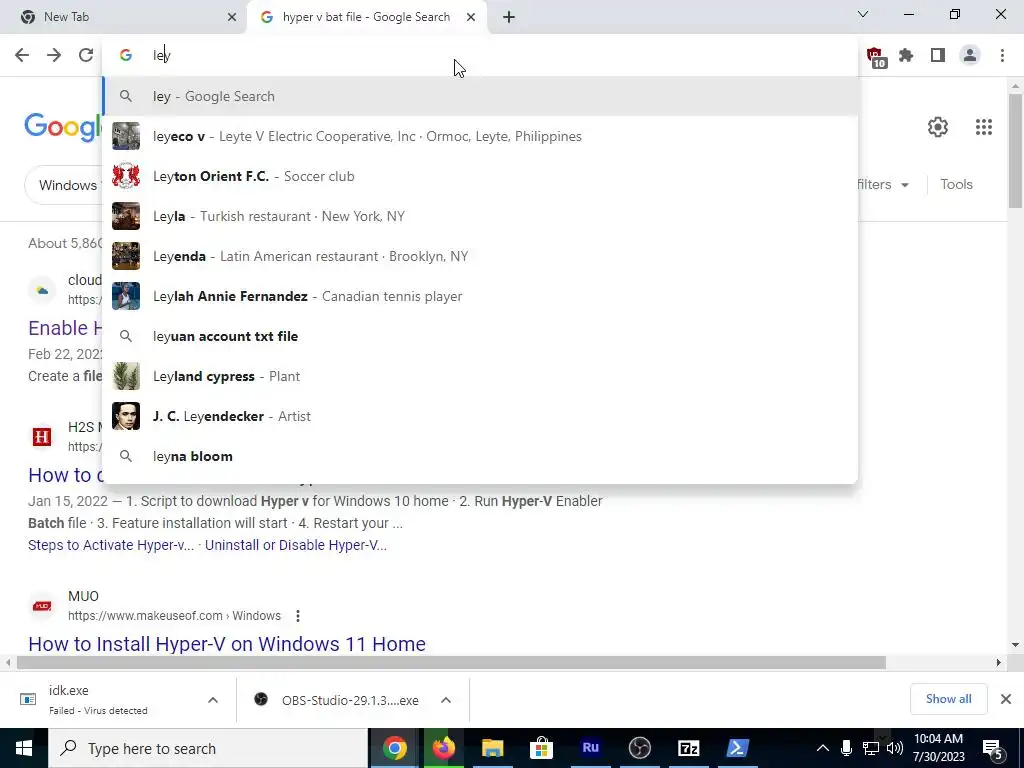Image resolution: width=1024 pixels, height=768 pixels.
Task: Open a new tab with the plus button
Action: pos(509,17)
